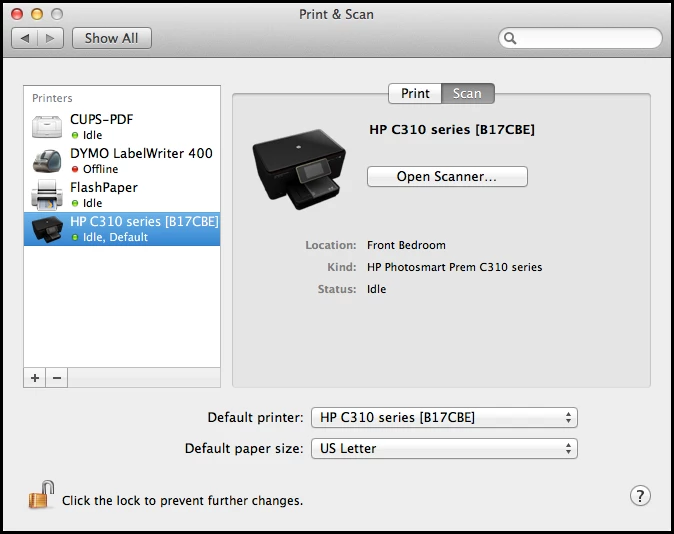674x534 pixels.
Task: Minimize the window with the yellow button
Action: [x=37, y=14]
